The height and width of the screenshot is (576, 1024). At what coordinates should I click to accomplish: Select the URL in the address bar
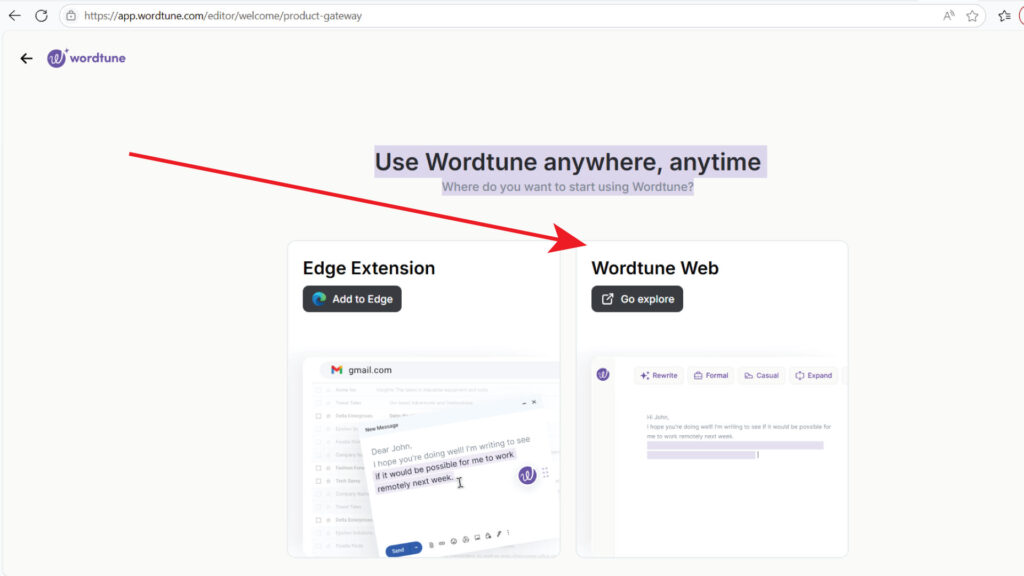(x=223, y=16)
